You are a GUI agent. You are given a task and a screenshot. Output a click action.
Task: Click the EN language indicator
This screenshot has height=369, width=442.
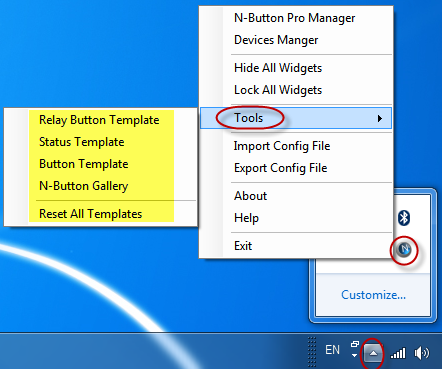(x=332, y=350)
